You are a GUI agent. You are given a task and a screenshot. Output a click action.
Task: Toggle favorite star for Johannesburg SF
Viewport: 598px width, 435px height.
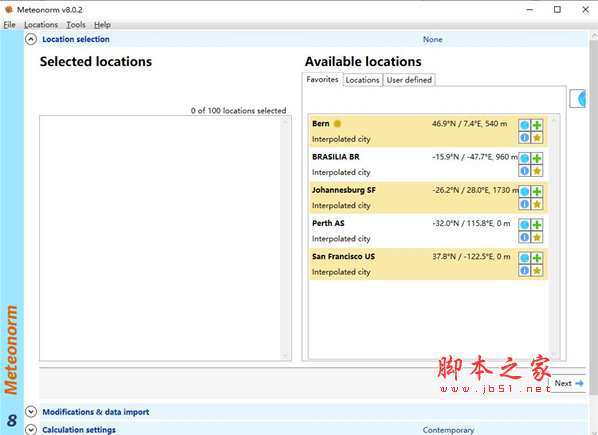coord(537,204)
